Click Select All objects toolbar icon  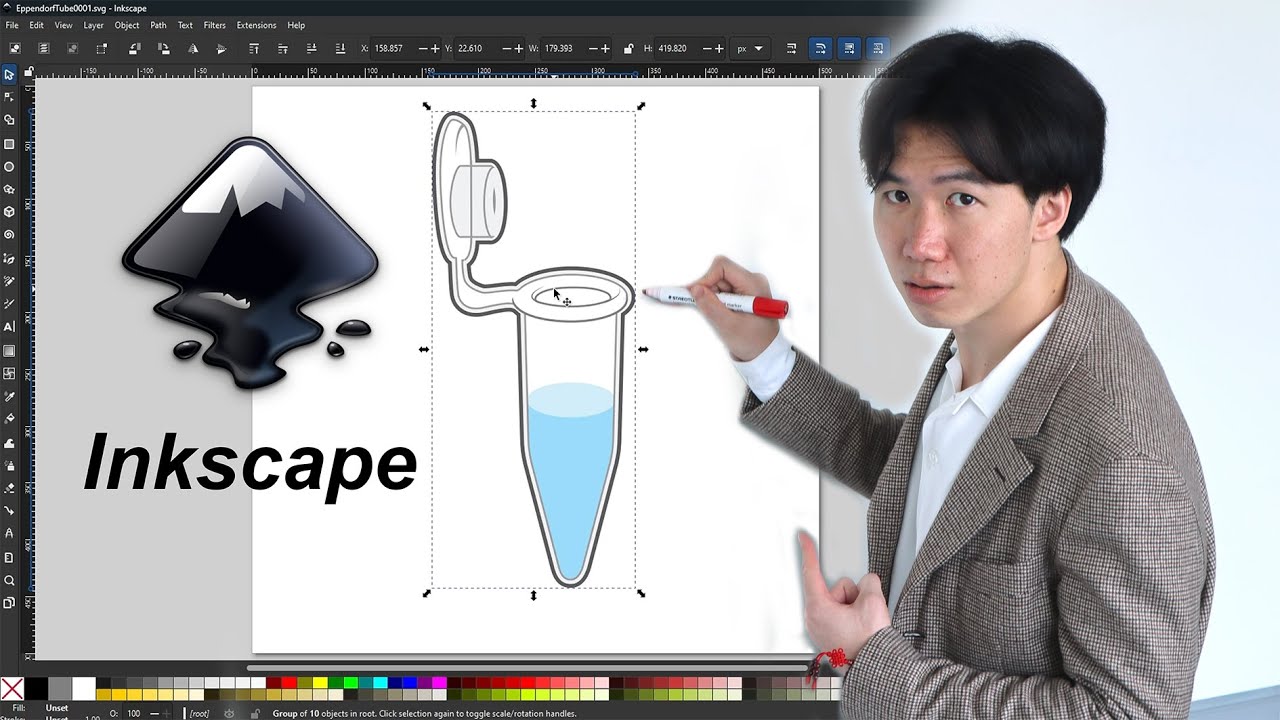[x=14, y=48]
